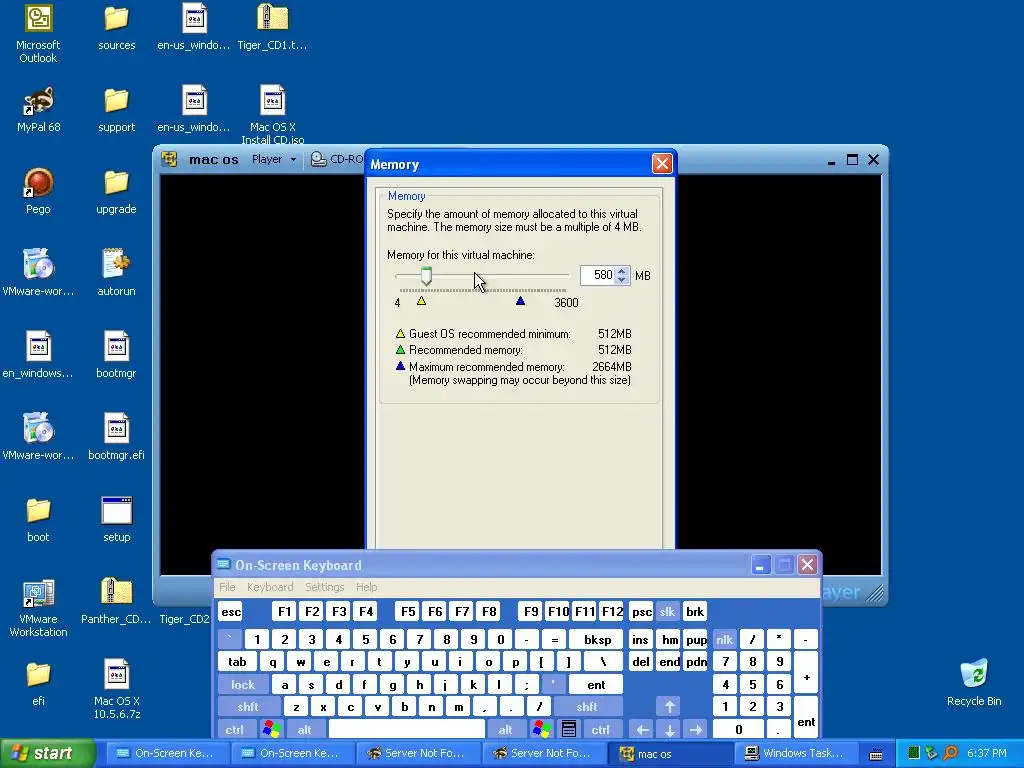
Task: Click the blue maximum memory marker under slider
Action: (520, 300)
